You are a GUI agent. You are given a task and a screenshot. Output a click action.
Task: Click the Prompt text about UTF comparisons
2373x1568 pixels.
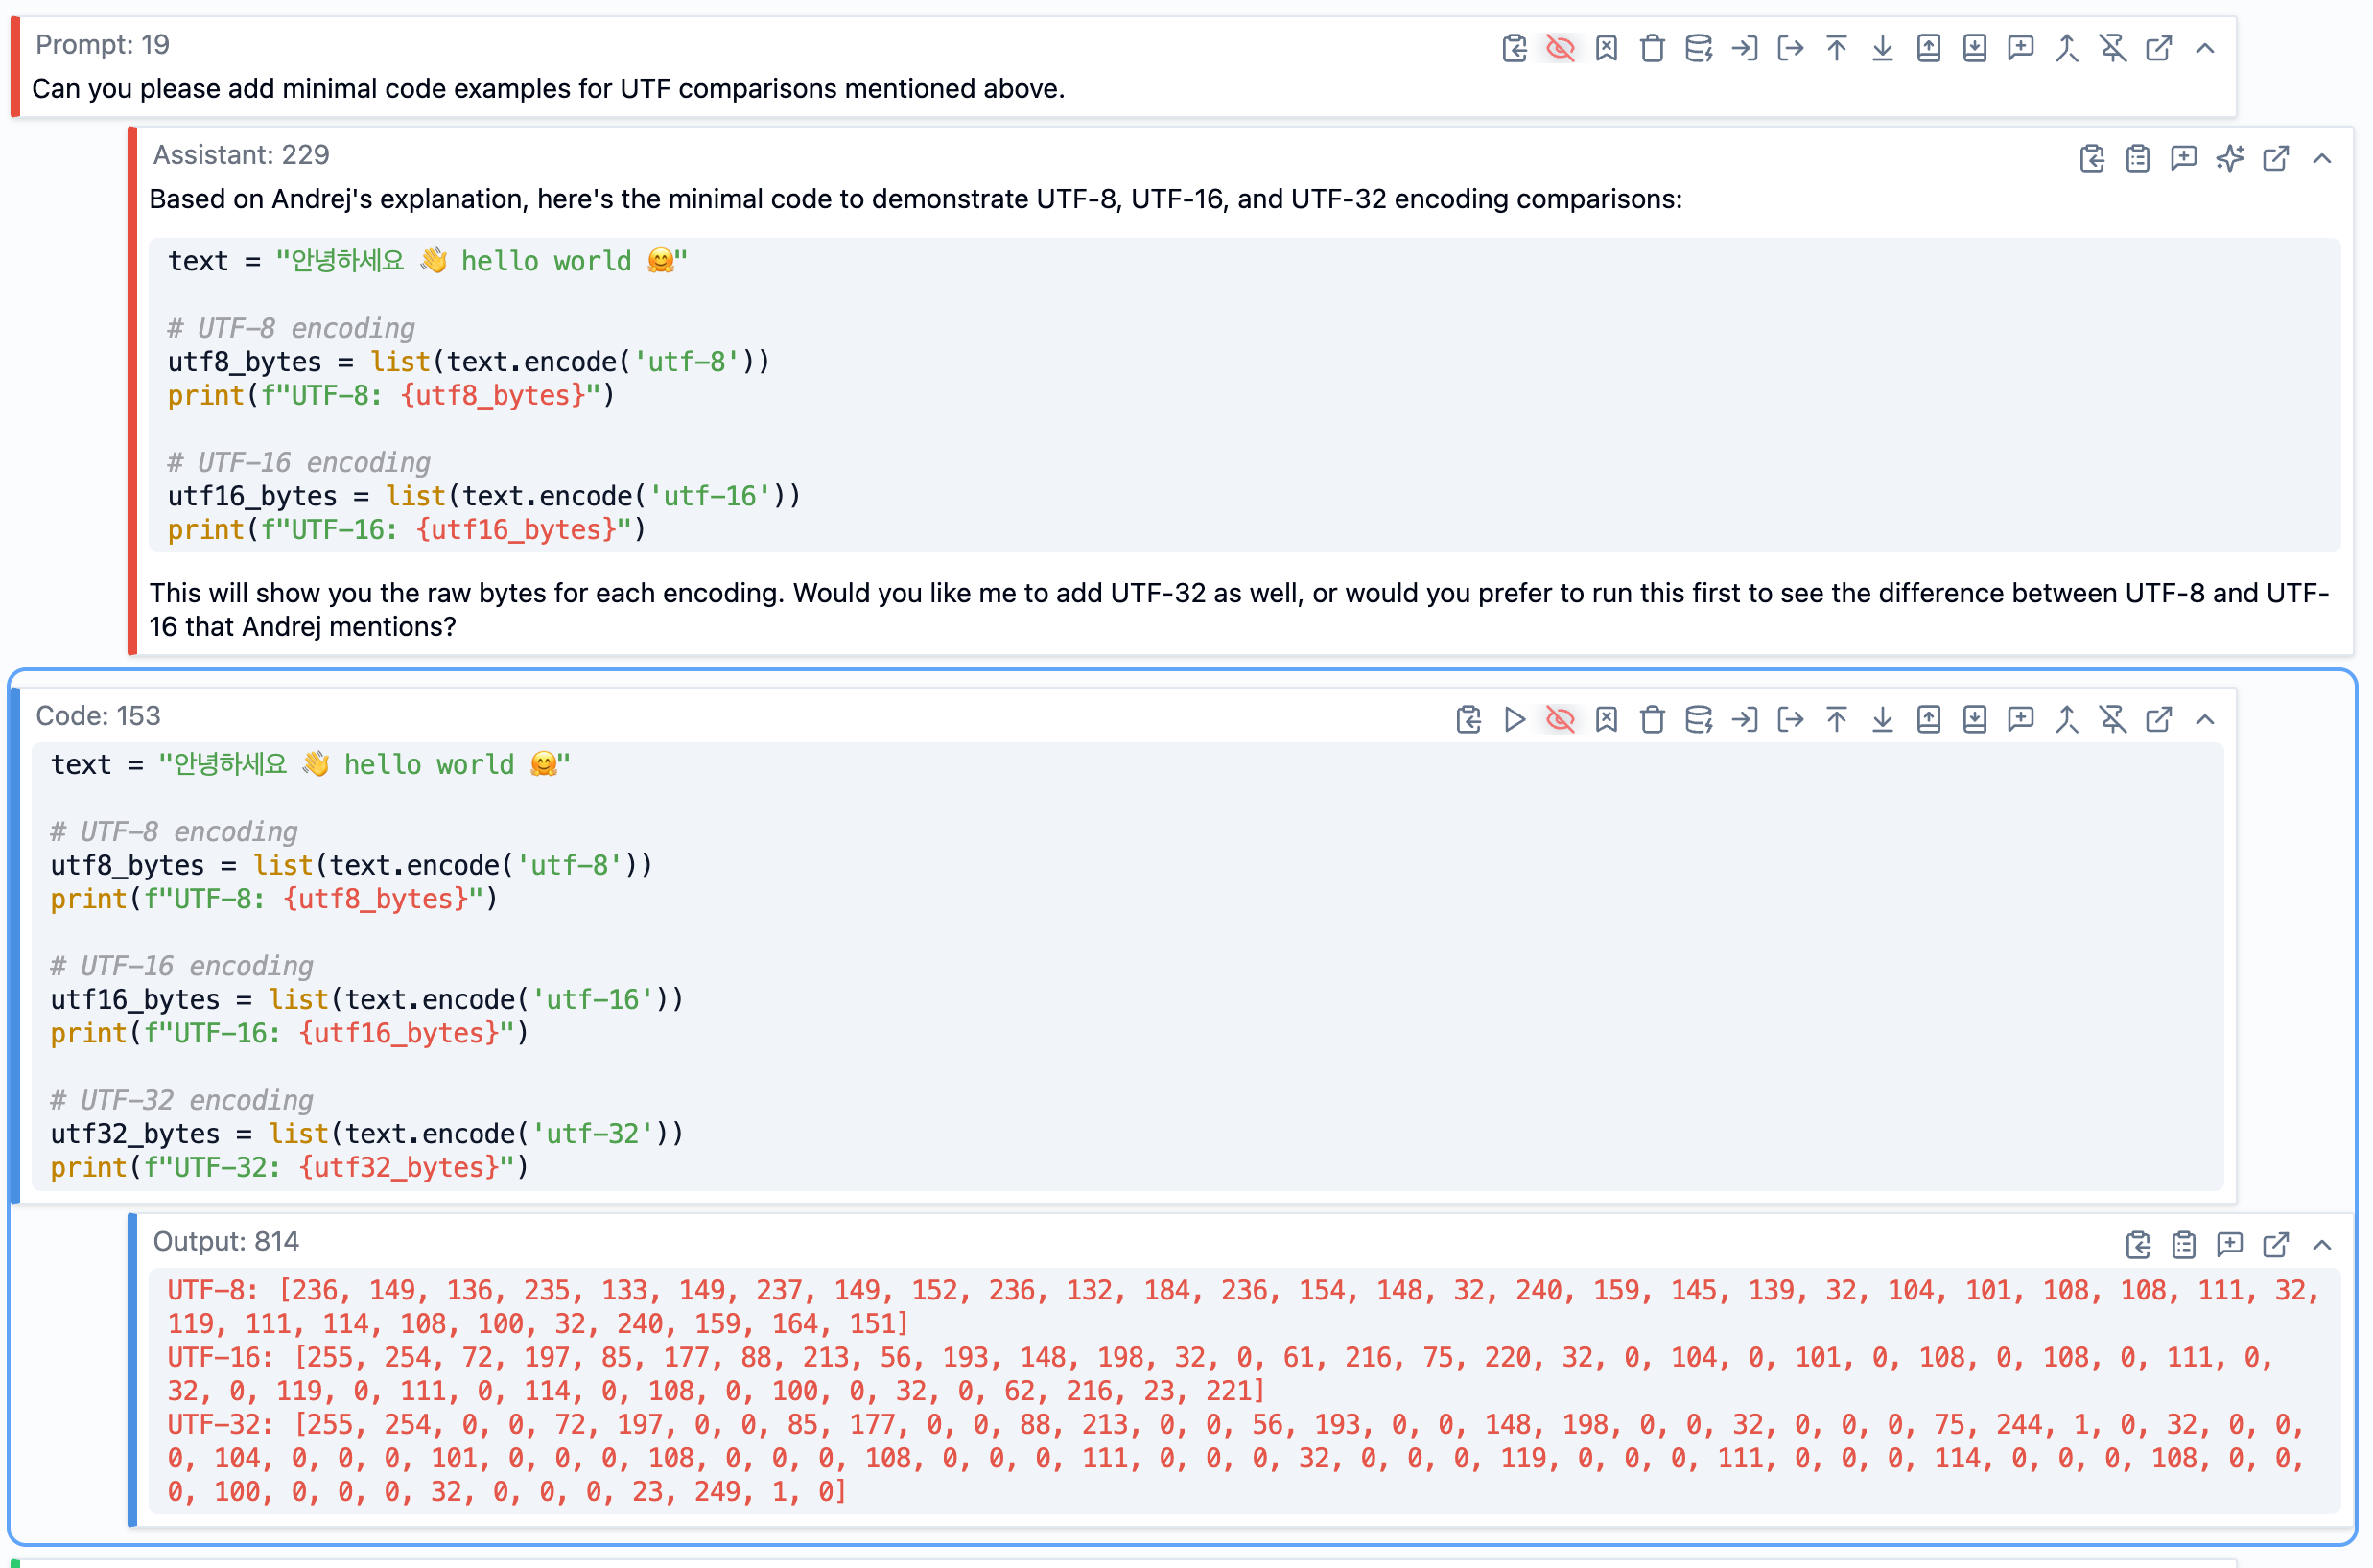548,89
